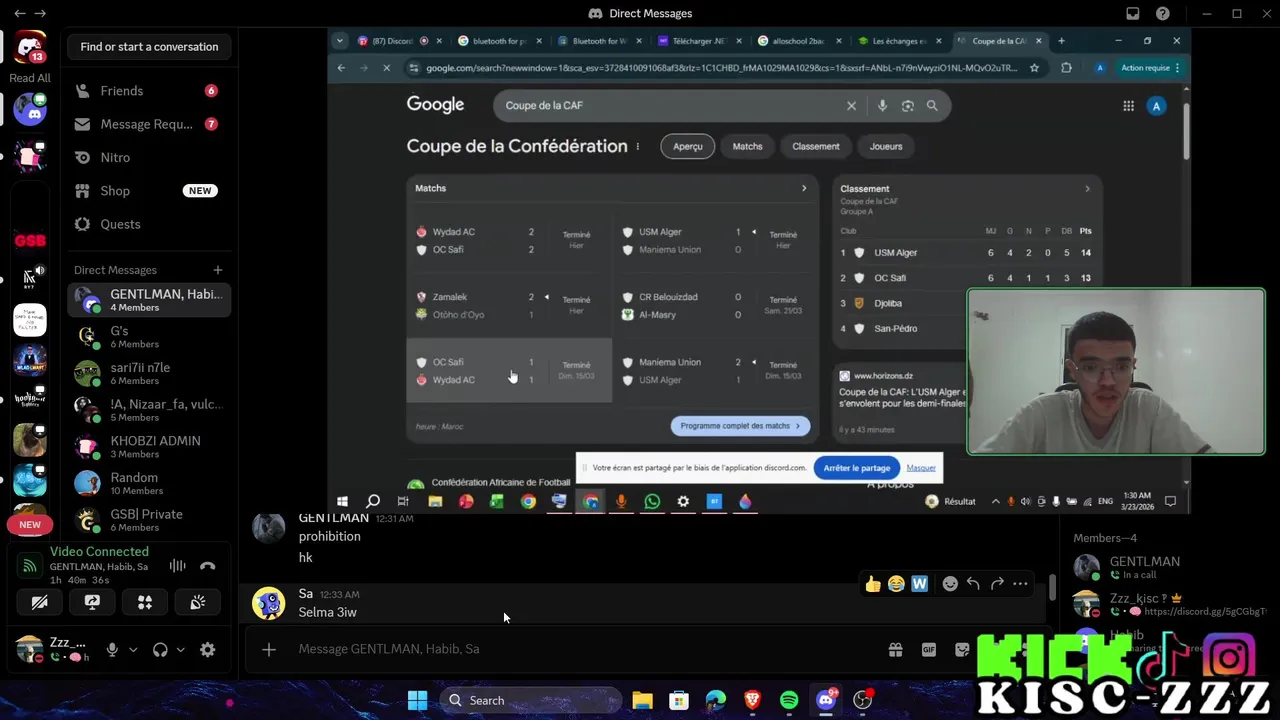
Task: Open attachment plus menu in message bar
Action: pos(269,650)
